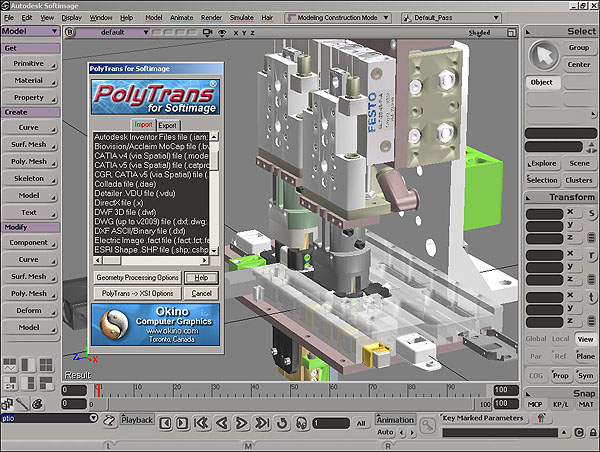Play forward button
Screen dimensions: 600x452
[x=241, y=423]
